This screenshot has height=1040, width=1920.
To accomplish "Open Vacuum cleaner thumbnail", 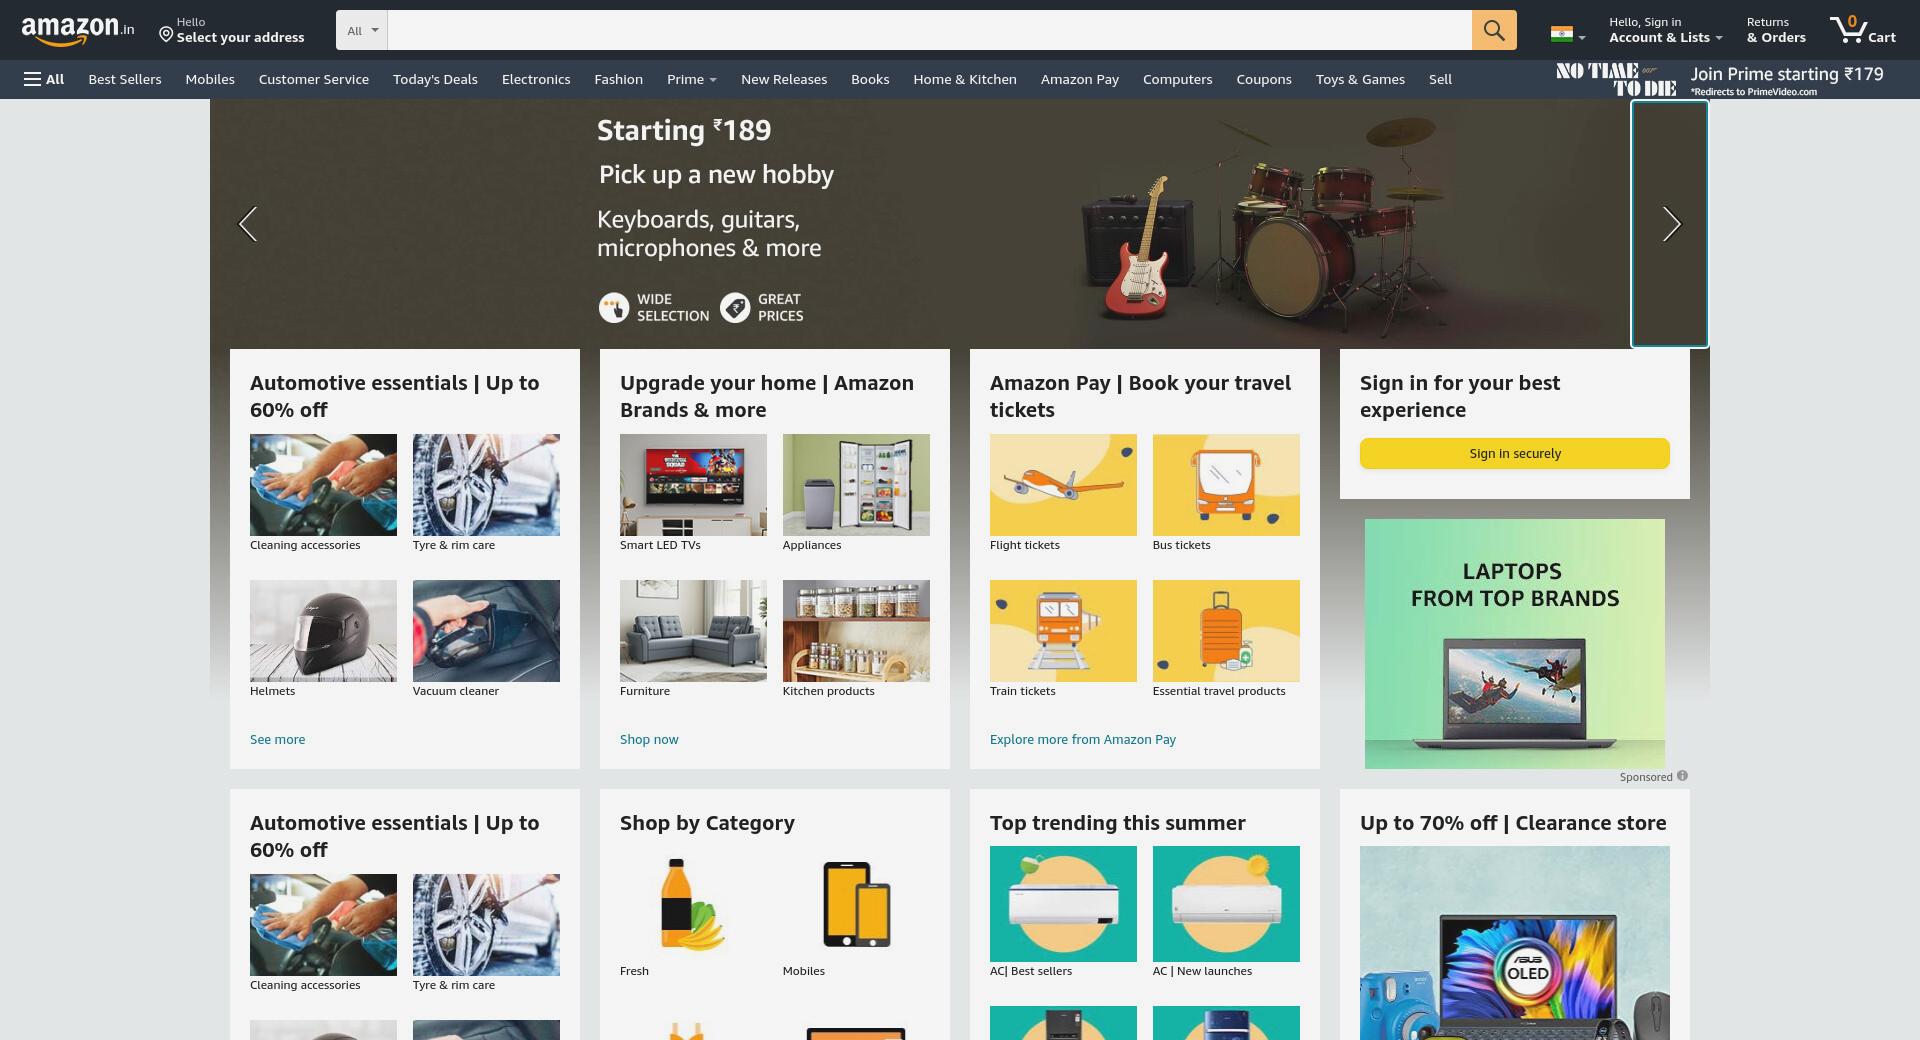I will [486, 631].
